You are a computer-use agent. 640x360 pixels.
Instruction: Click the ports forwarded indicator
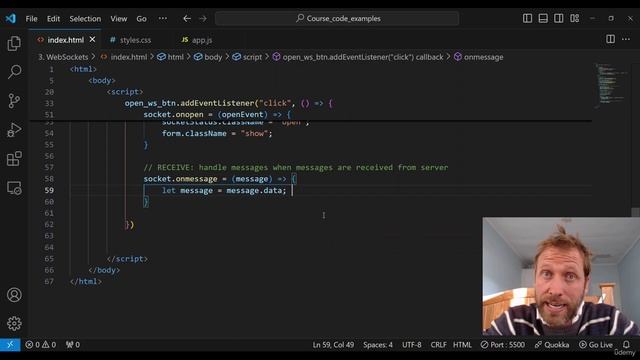tap(73, 344)
